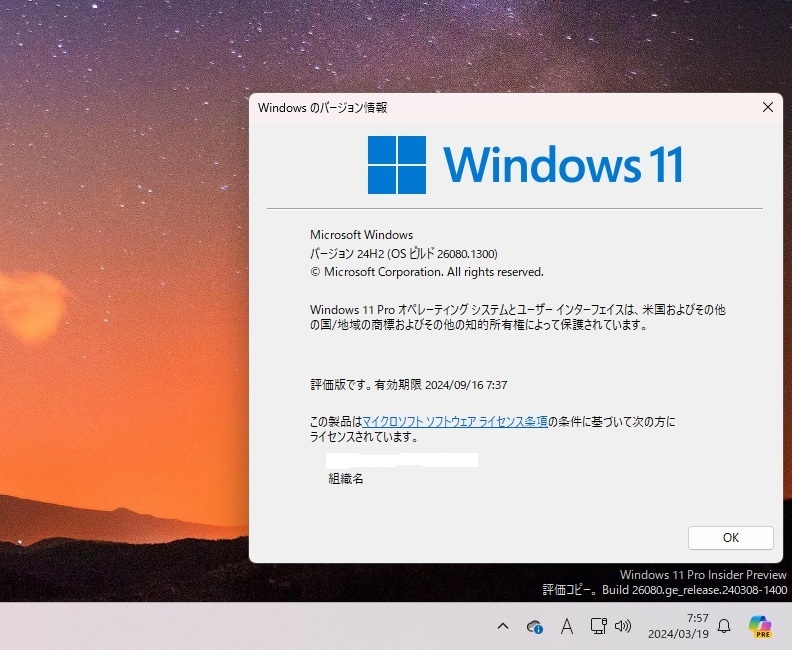Open the volume speaker tray icon
Viewport: 792px width, 650px height.
click(623, 626)
